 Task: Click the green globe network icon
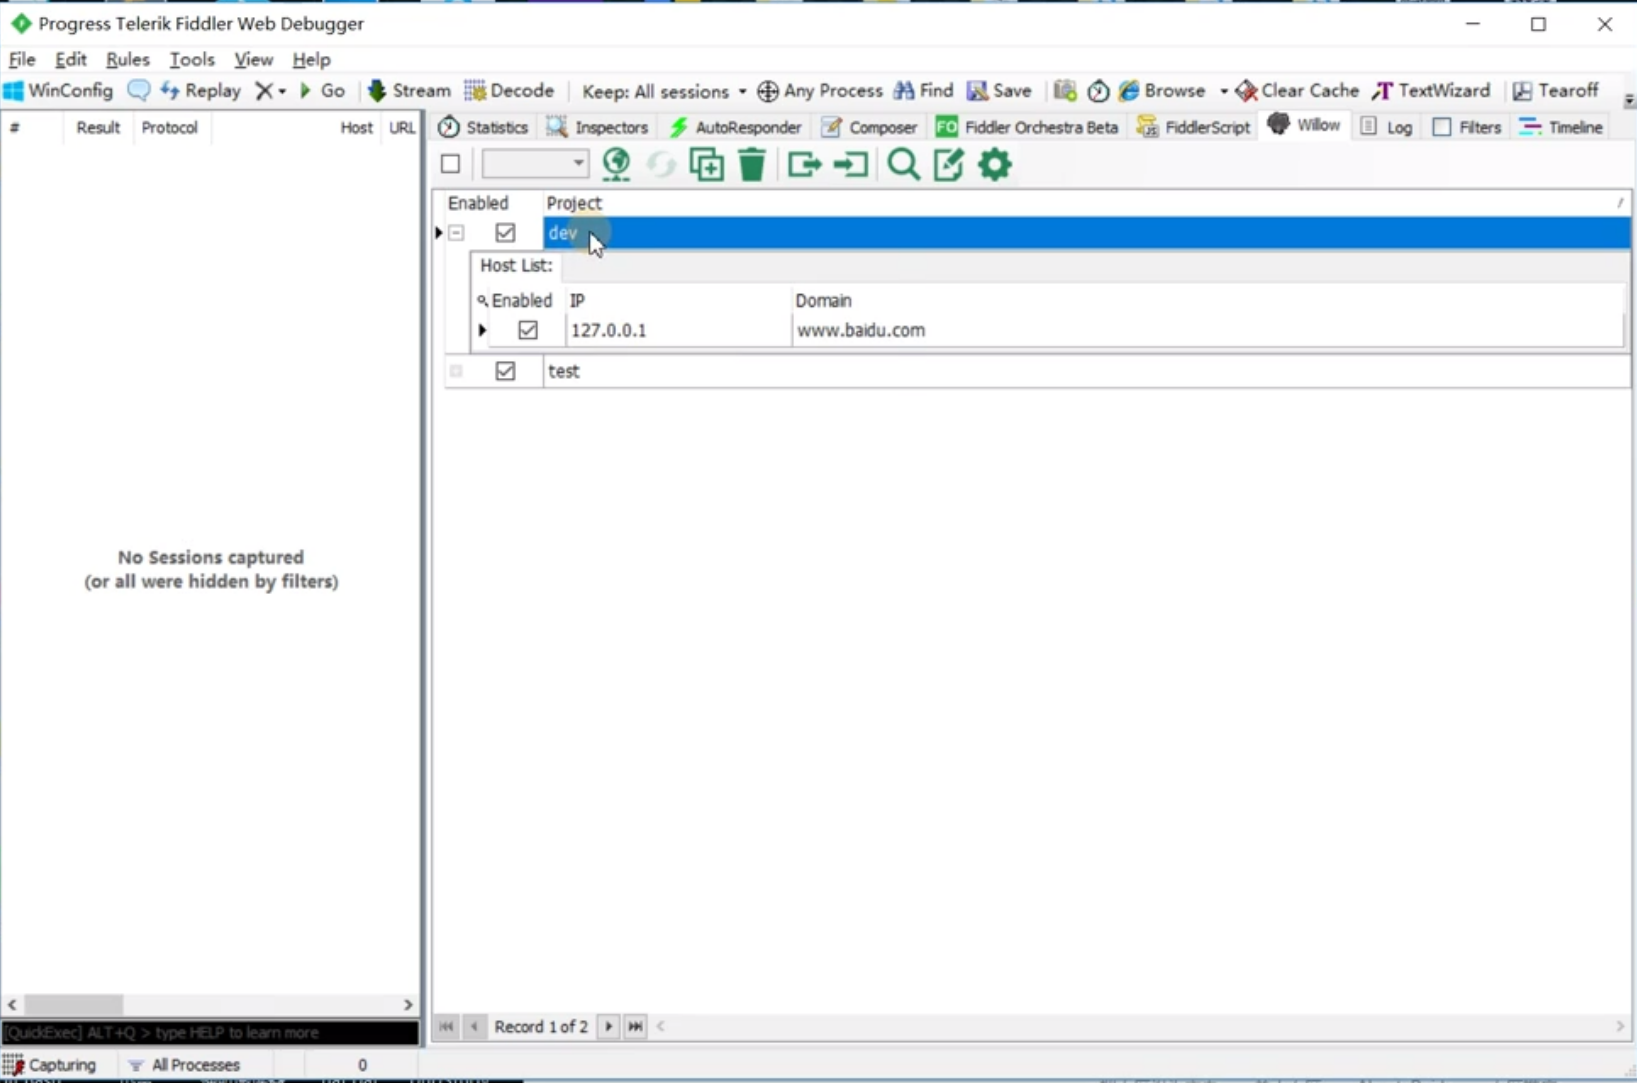[x=617, y=164]
